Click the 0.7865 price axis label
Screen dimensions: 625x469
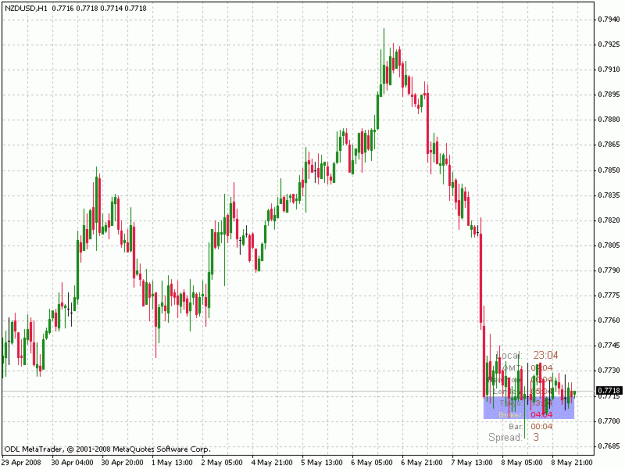tap(609, 145)
